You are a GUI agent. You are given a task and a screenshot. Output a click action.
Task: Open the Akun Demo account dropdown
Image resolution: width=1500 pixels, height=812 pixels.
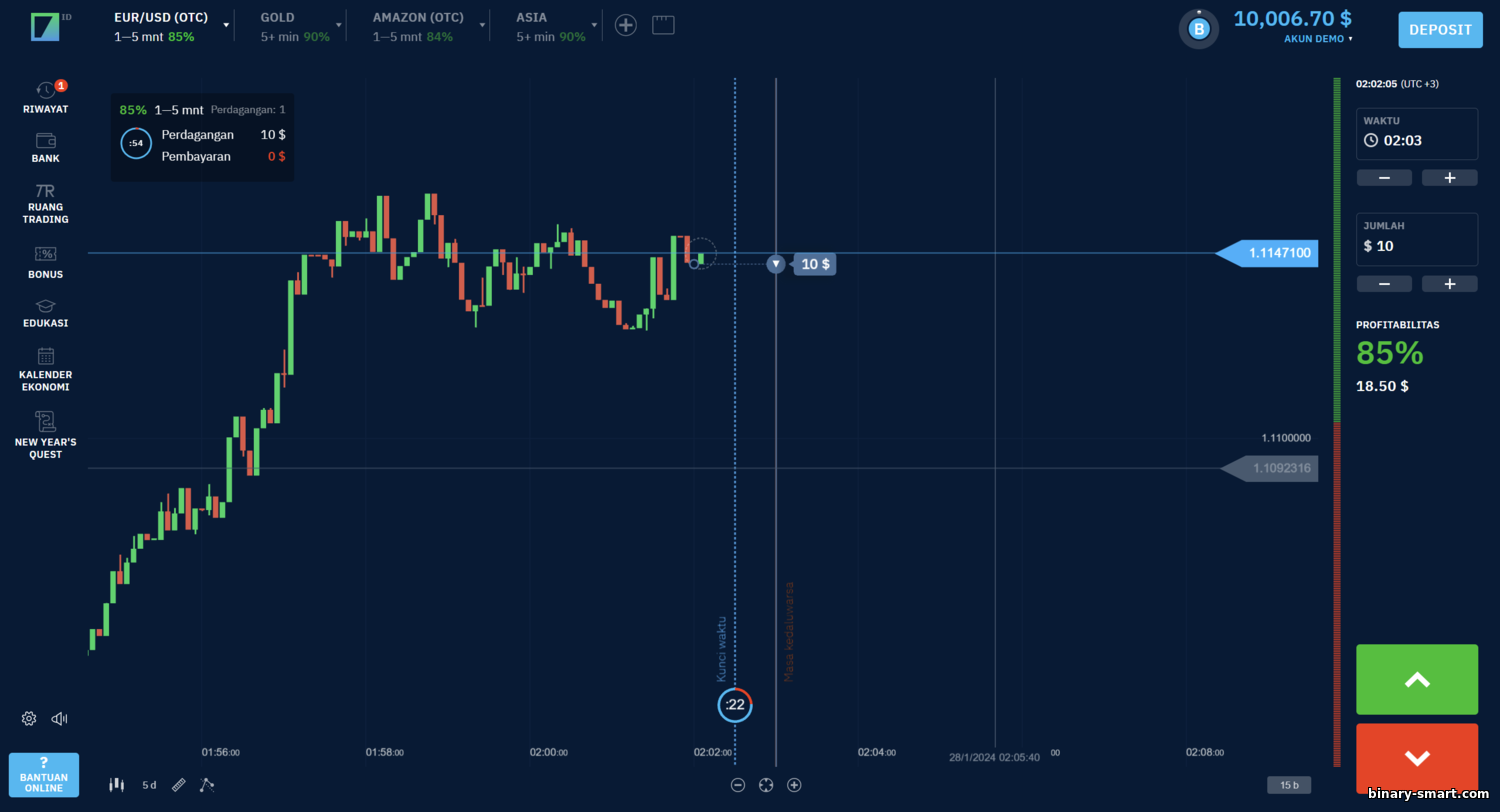pyautogui.click(x=1318, y=39)
